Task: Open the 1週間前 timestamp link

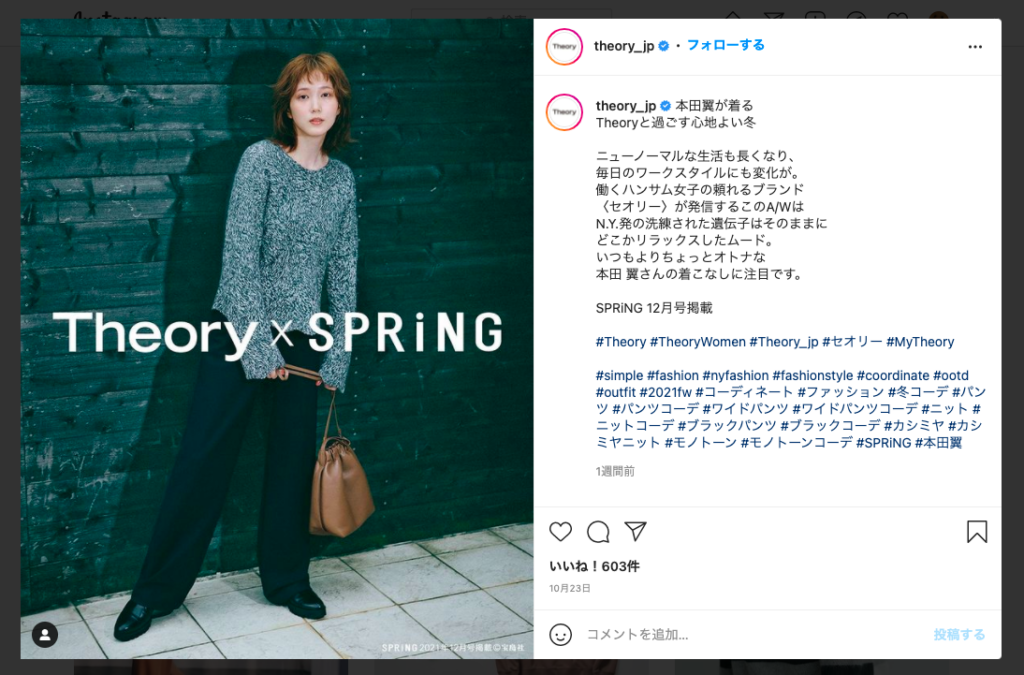Action: coord(615,471)
